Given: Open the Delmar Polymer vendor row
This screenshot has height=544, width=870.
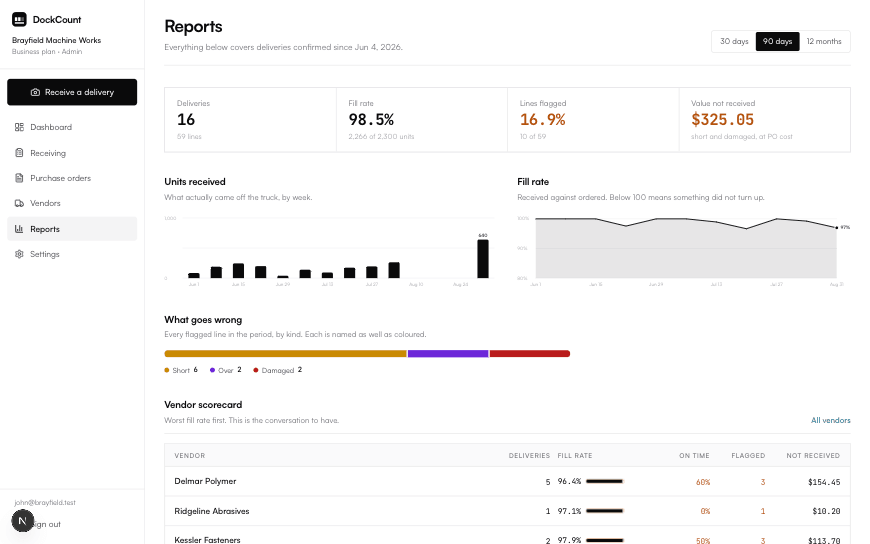Looking at the screenshot, I should 507,481.
